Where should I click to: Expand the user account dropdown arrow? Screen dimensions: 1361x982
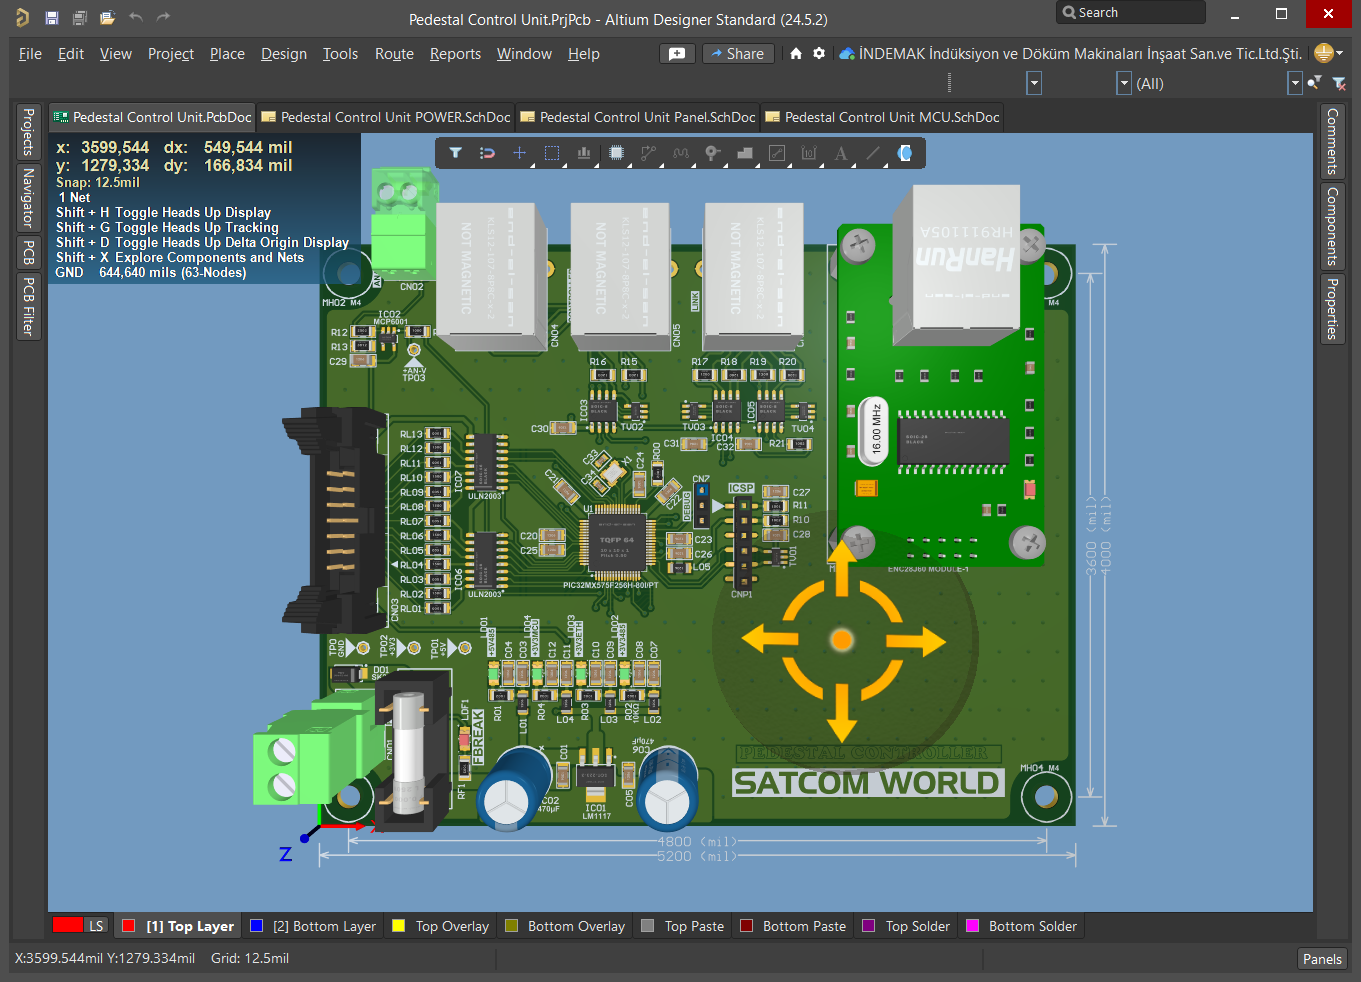point(1340,53)
